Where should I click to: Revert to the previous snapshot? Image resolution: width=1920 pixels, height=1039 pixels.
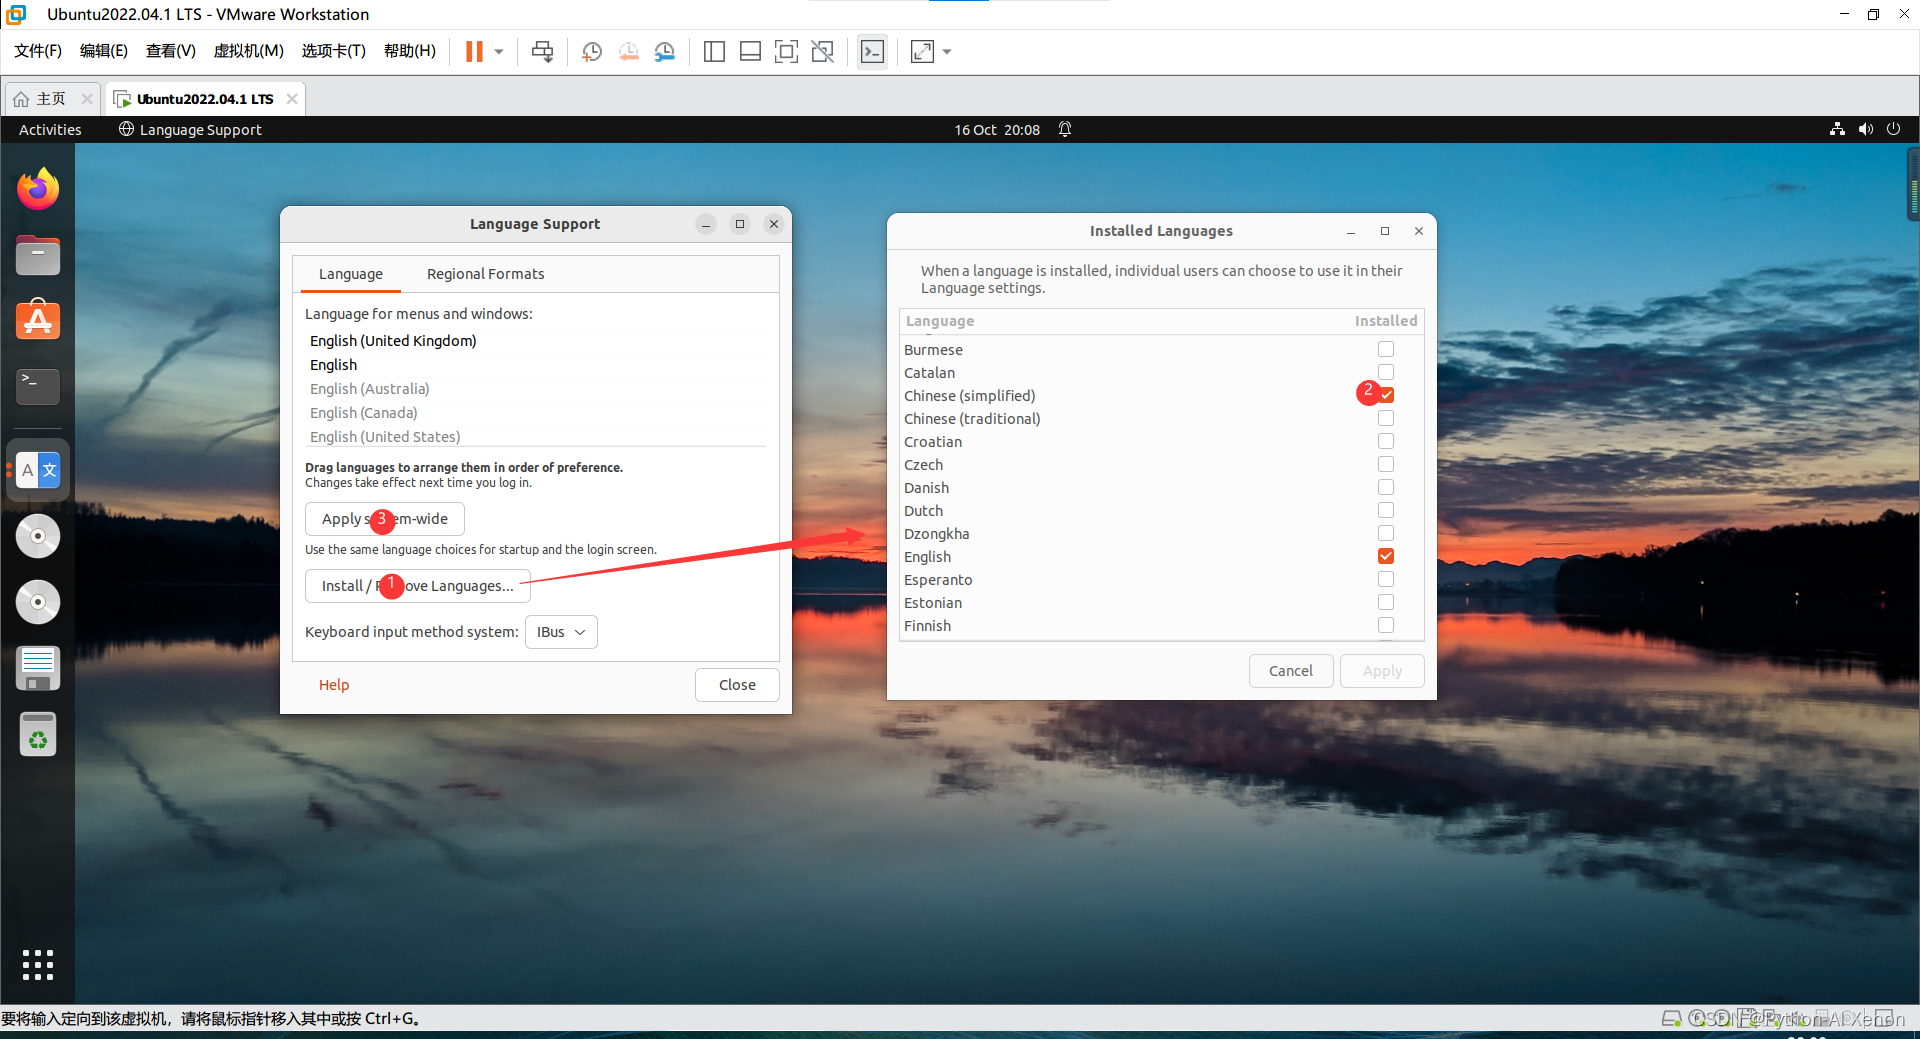pyautogui.click(x=628, y=52)
